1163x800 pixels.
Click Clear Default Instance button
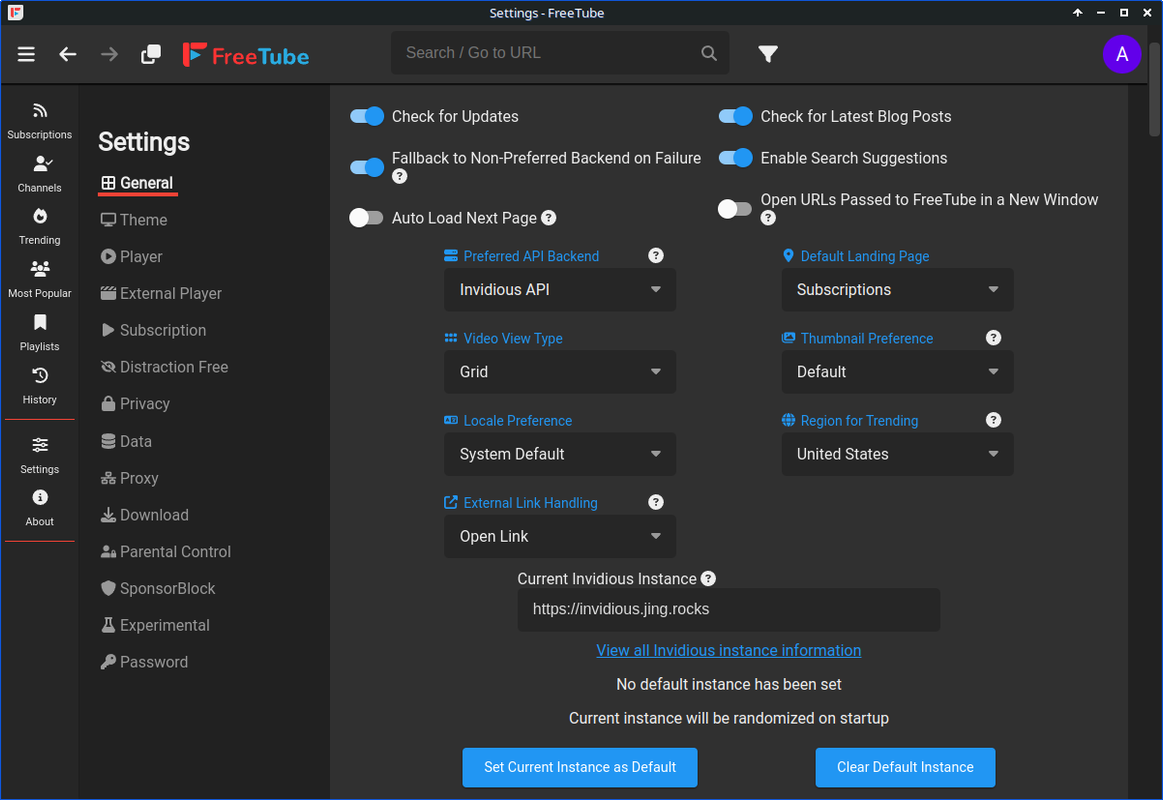[x=905, y=767]
